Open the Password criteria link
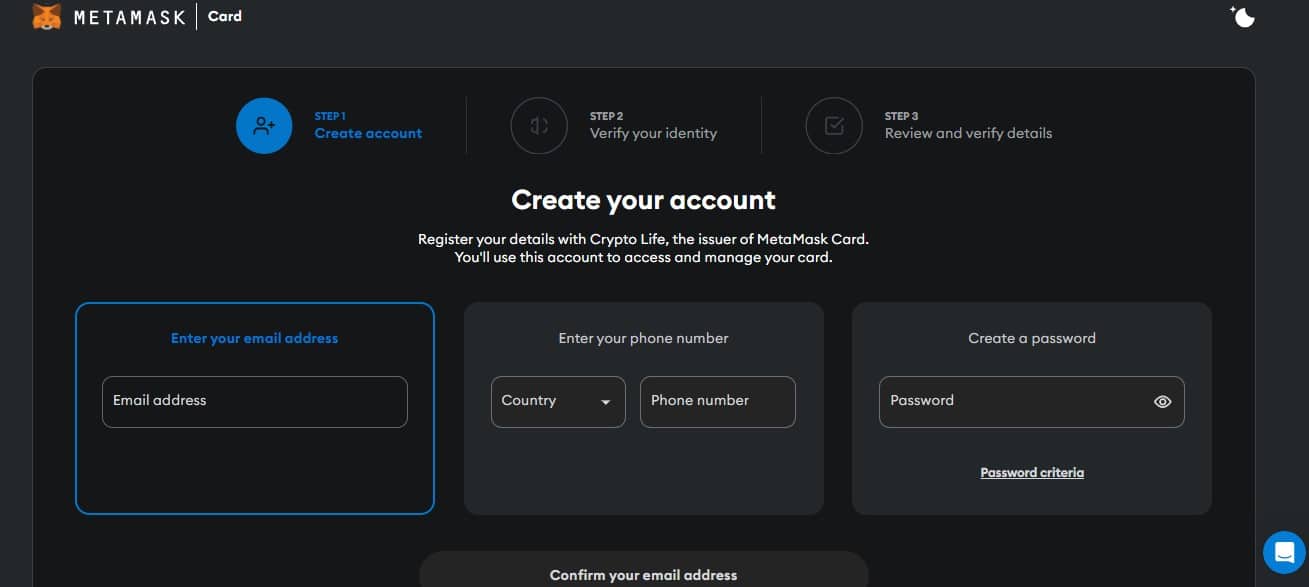Image resolution: width=1309 pixels, height=587 pixels. point(1032,473)
